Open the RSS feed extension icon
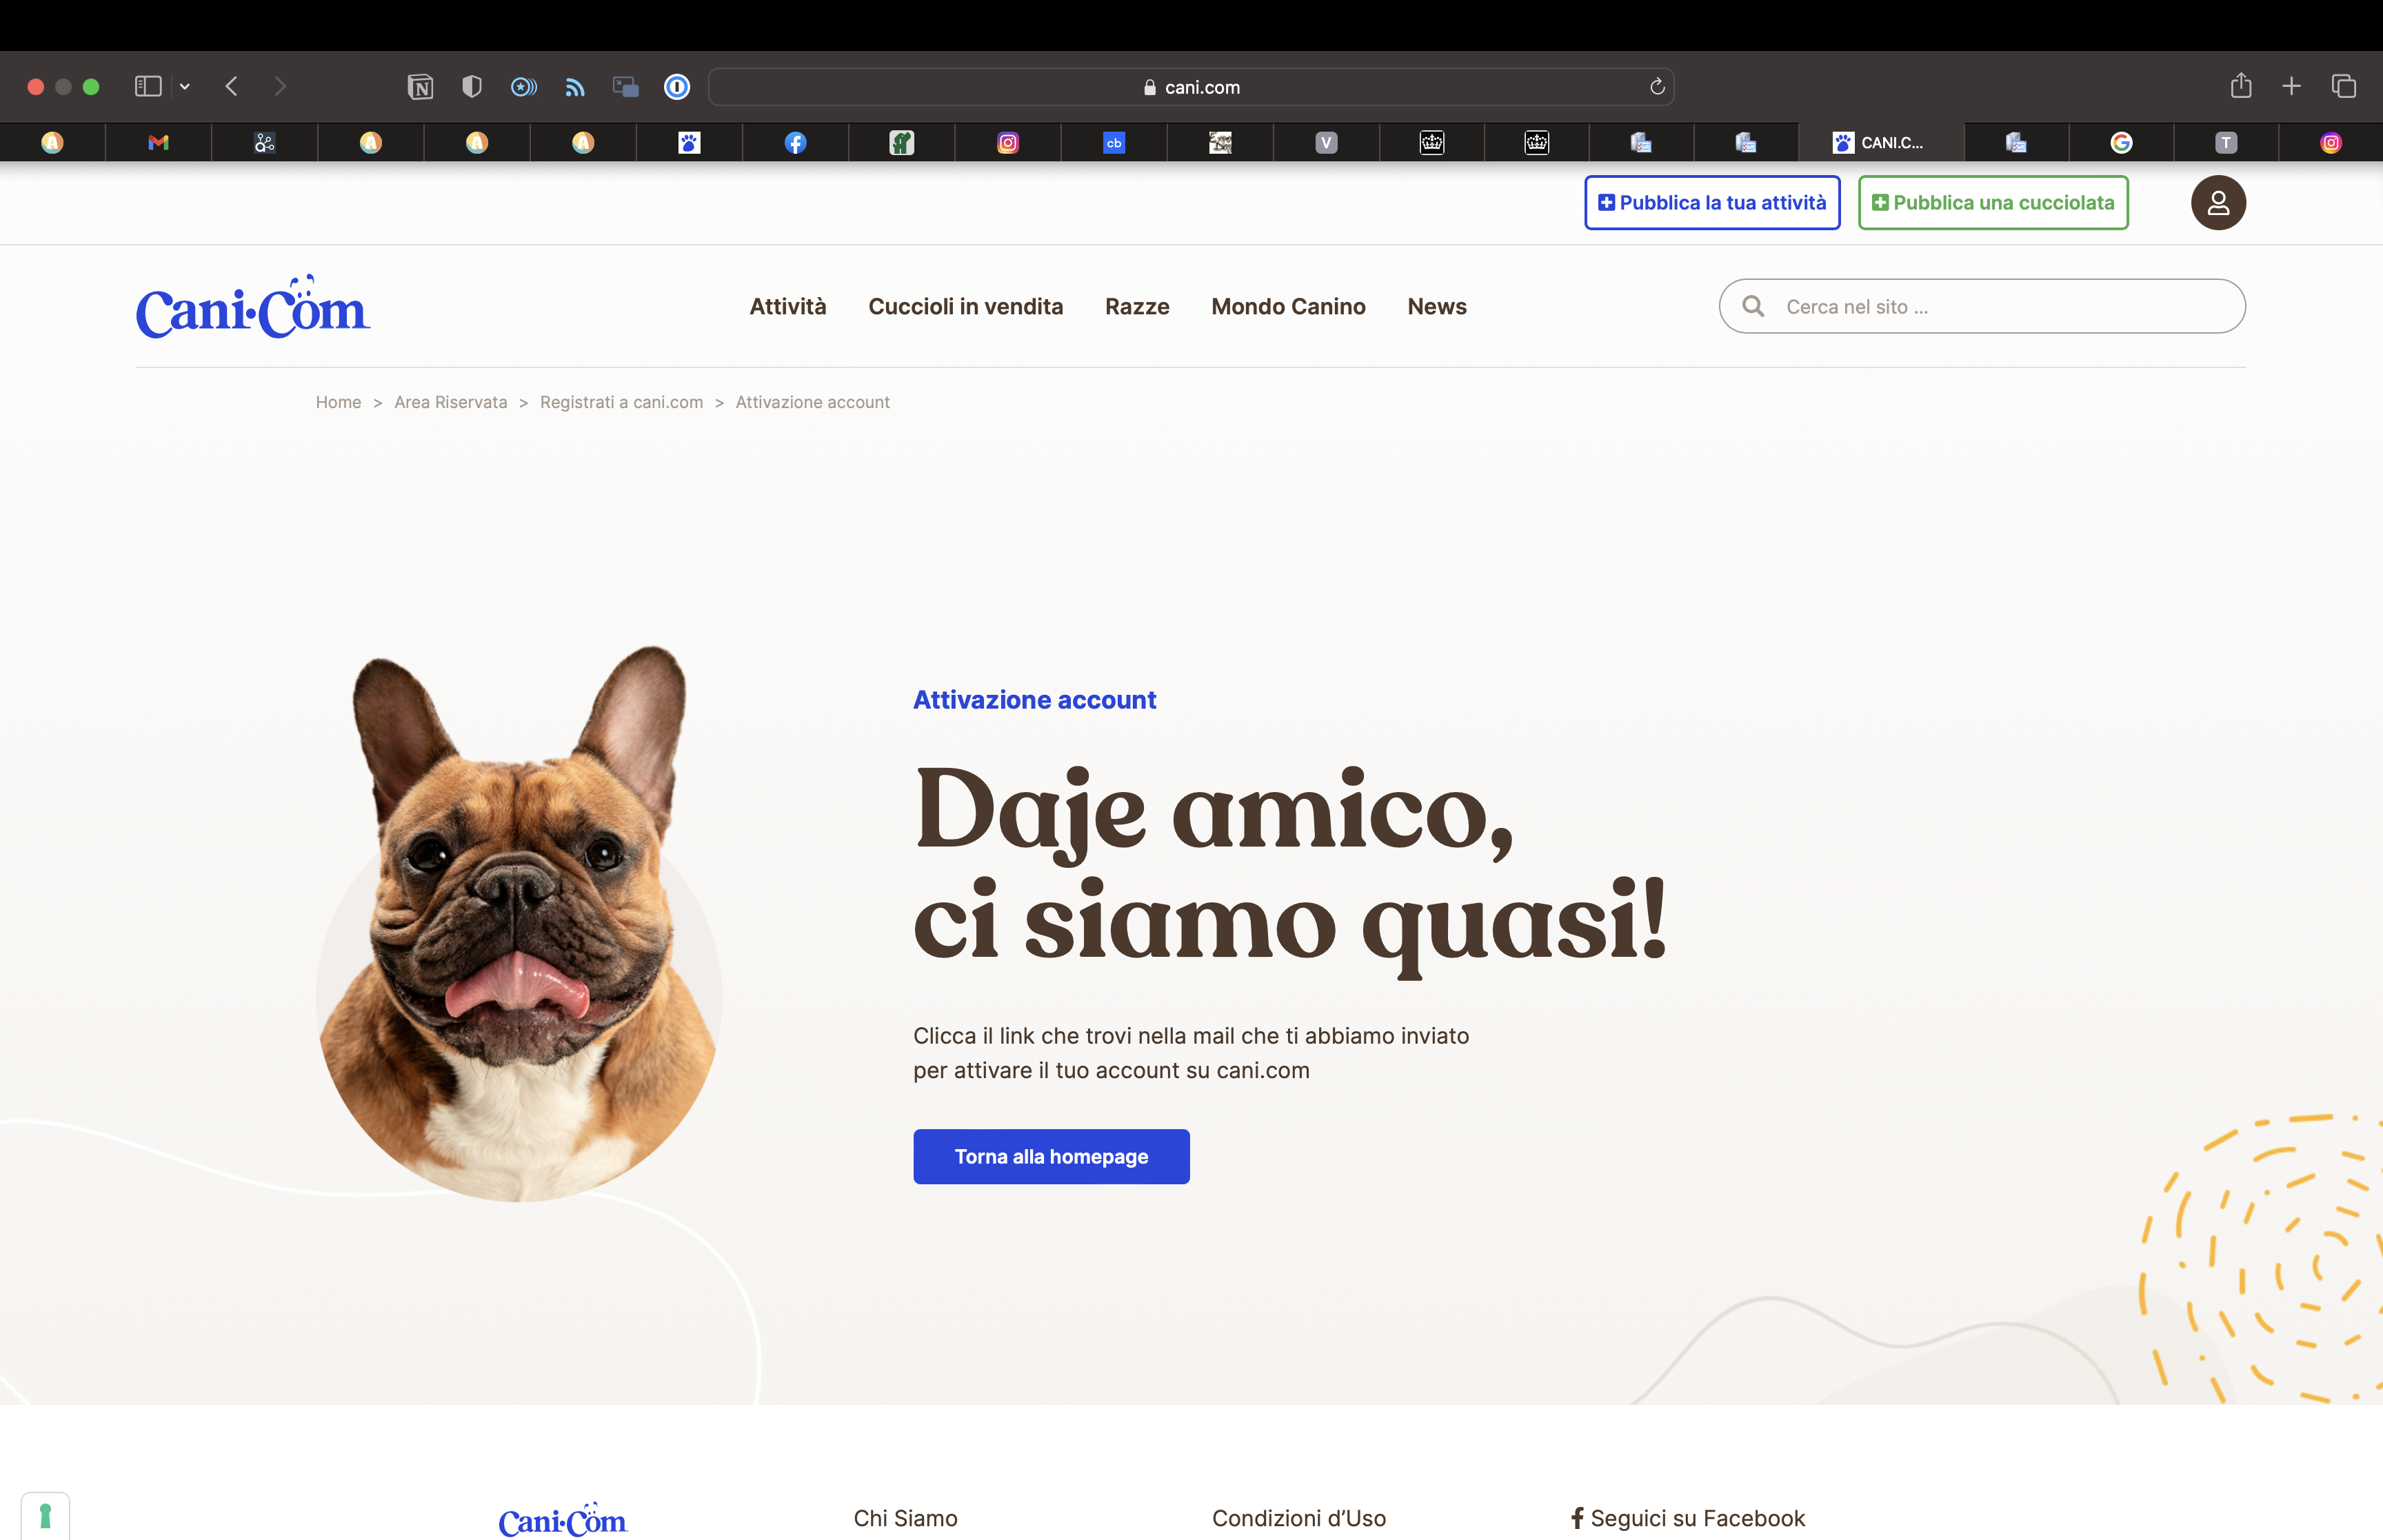The width and height of the screenshot is (2383, 1540). [x=575, y=87]
